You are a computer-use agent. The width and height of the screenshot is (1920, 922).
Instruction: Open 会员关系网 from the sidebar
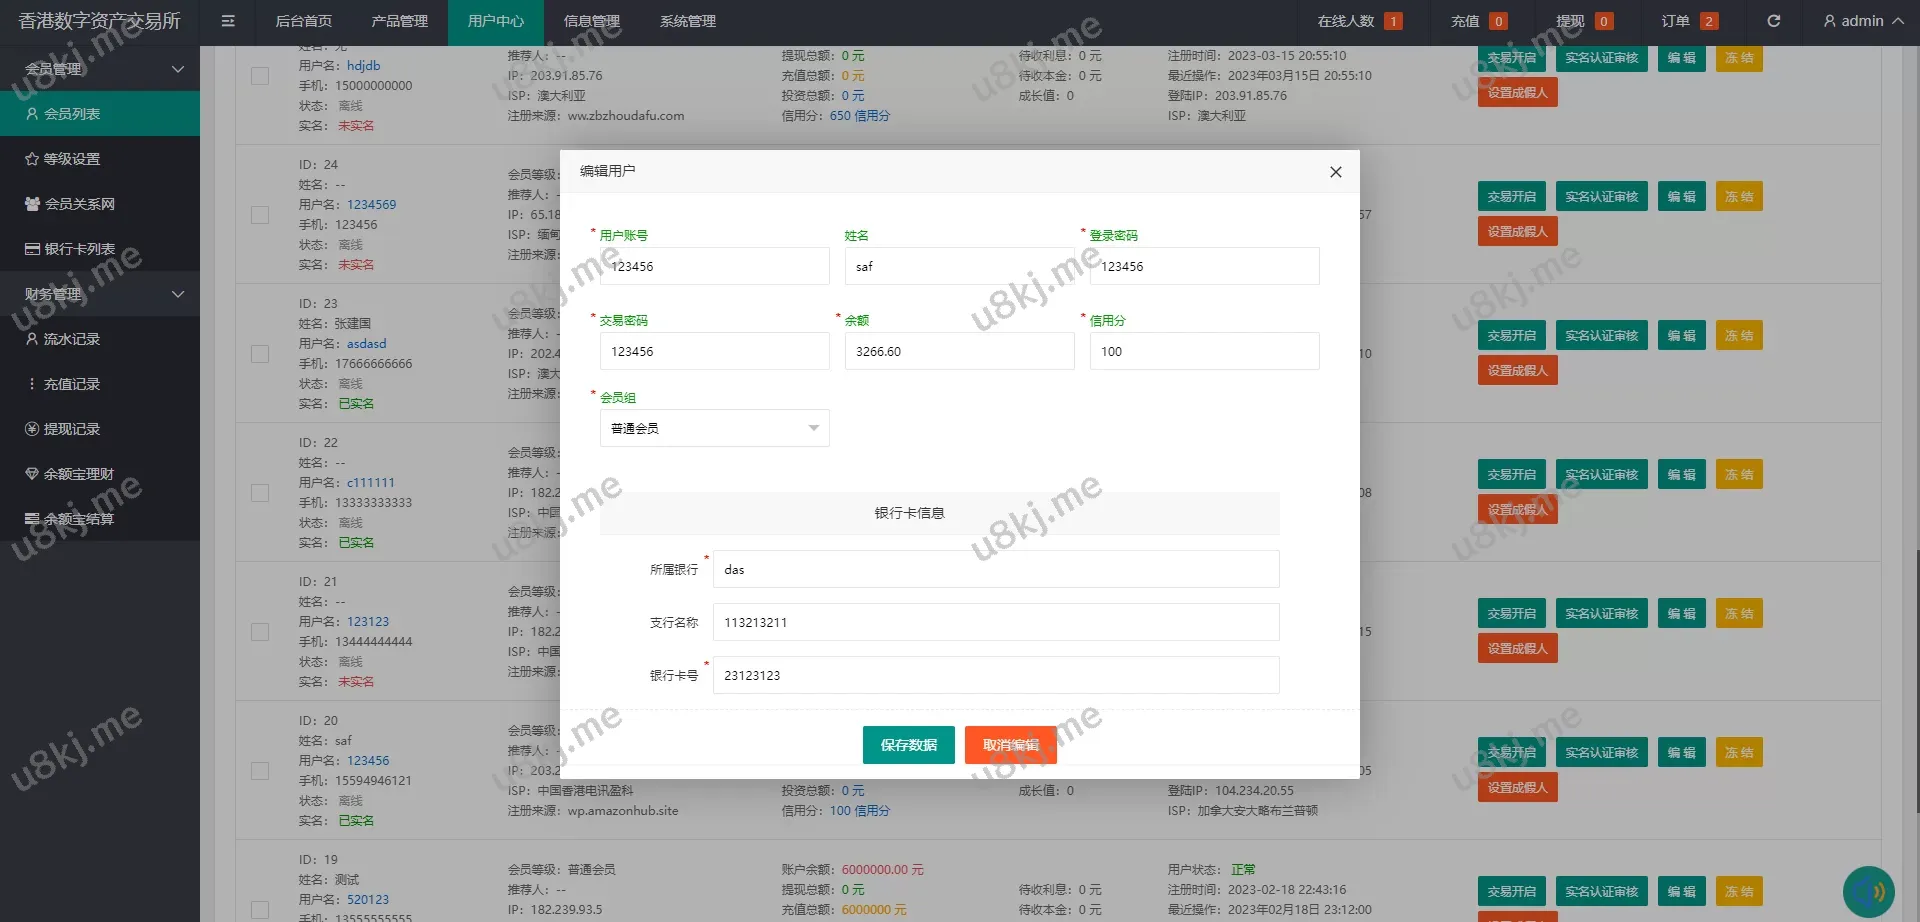coord(78,204)
